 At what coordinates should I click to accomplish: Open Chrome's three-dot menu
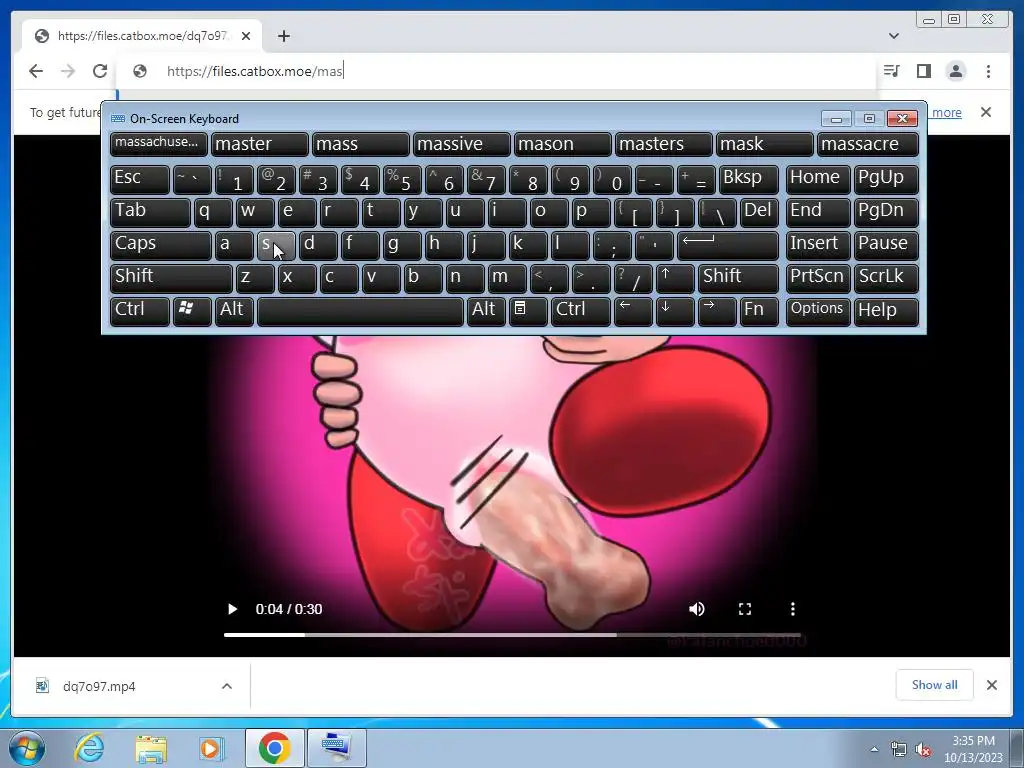pos(988,71)
